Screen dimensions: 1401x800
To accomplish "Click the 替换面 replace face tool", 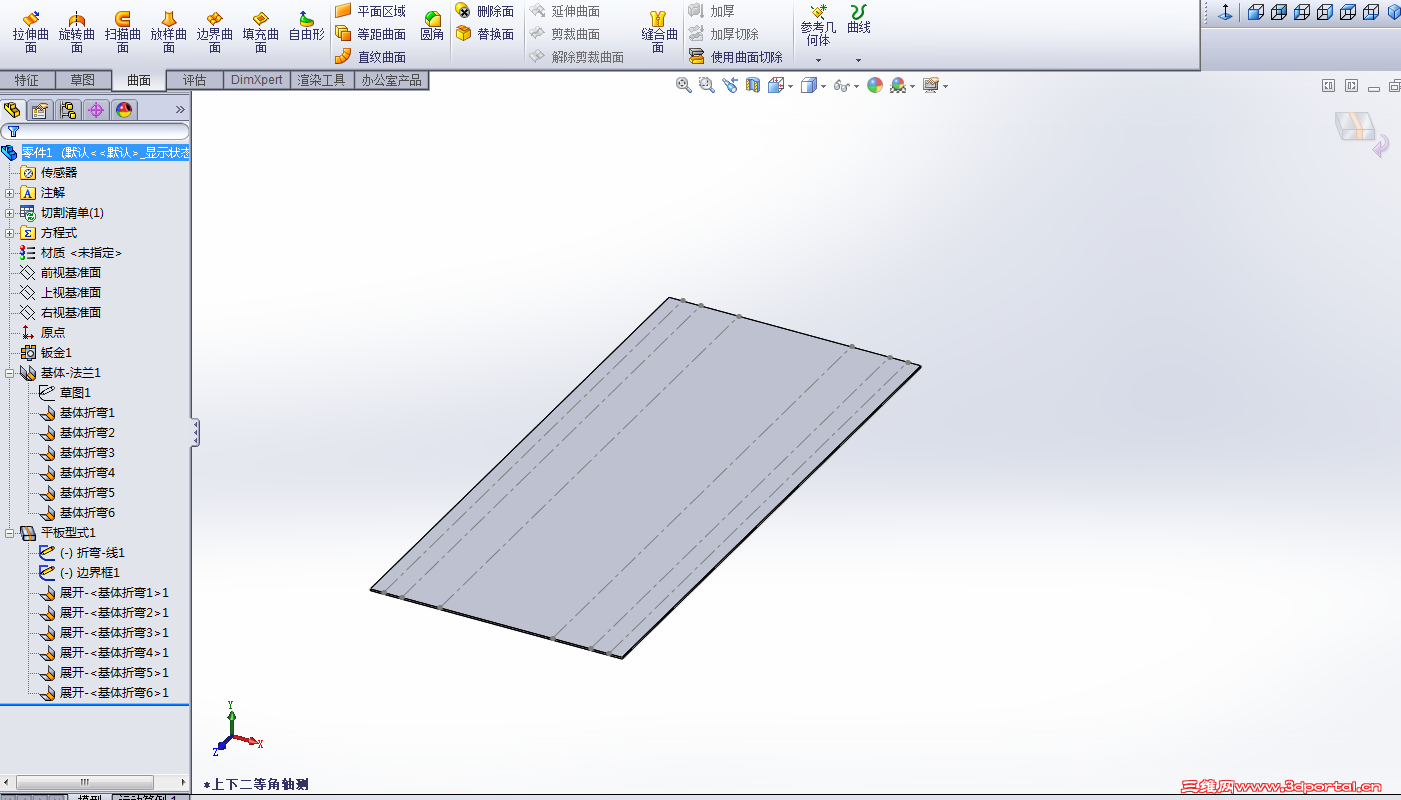I will click(x=485, y=34).
